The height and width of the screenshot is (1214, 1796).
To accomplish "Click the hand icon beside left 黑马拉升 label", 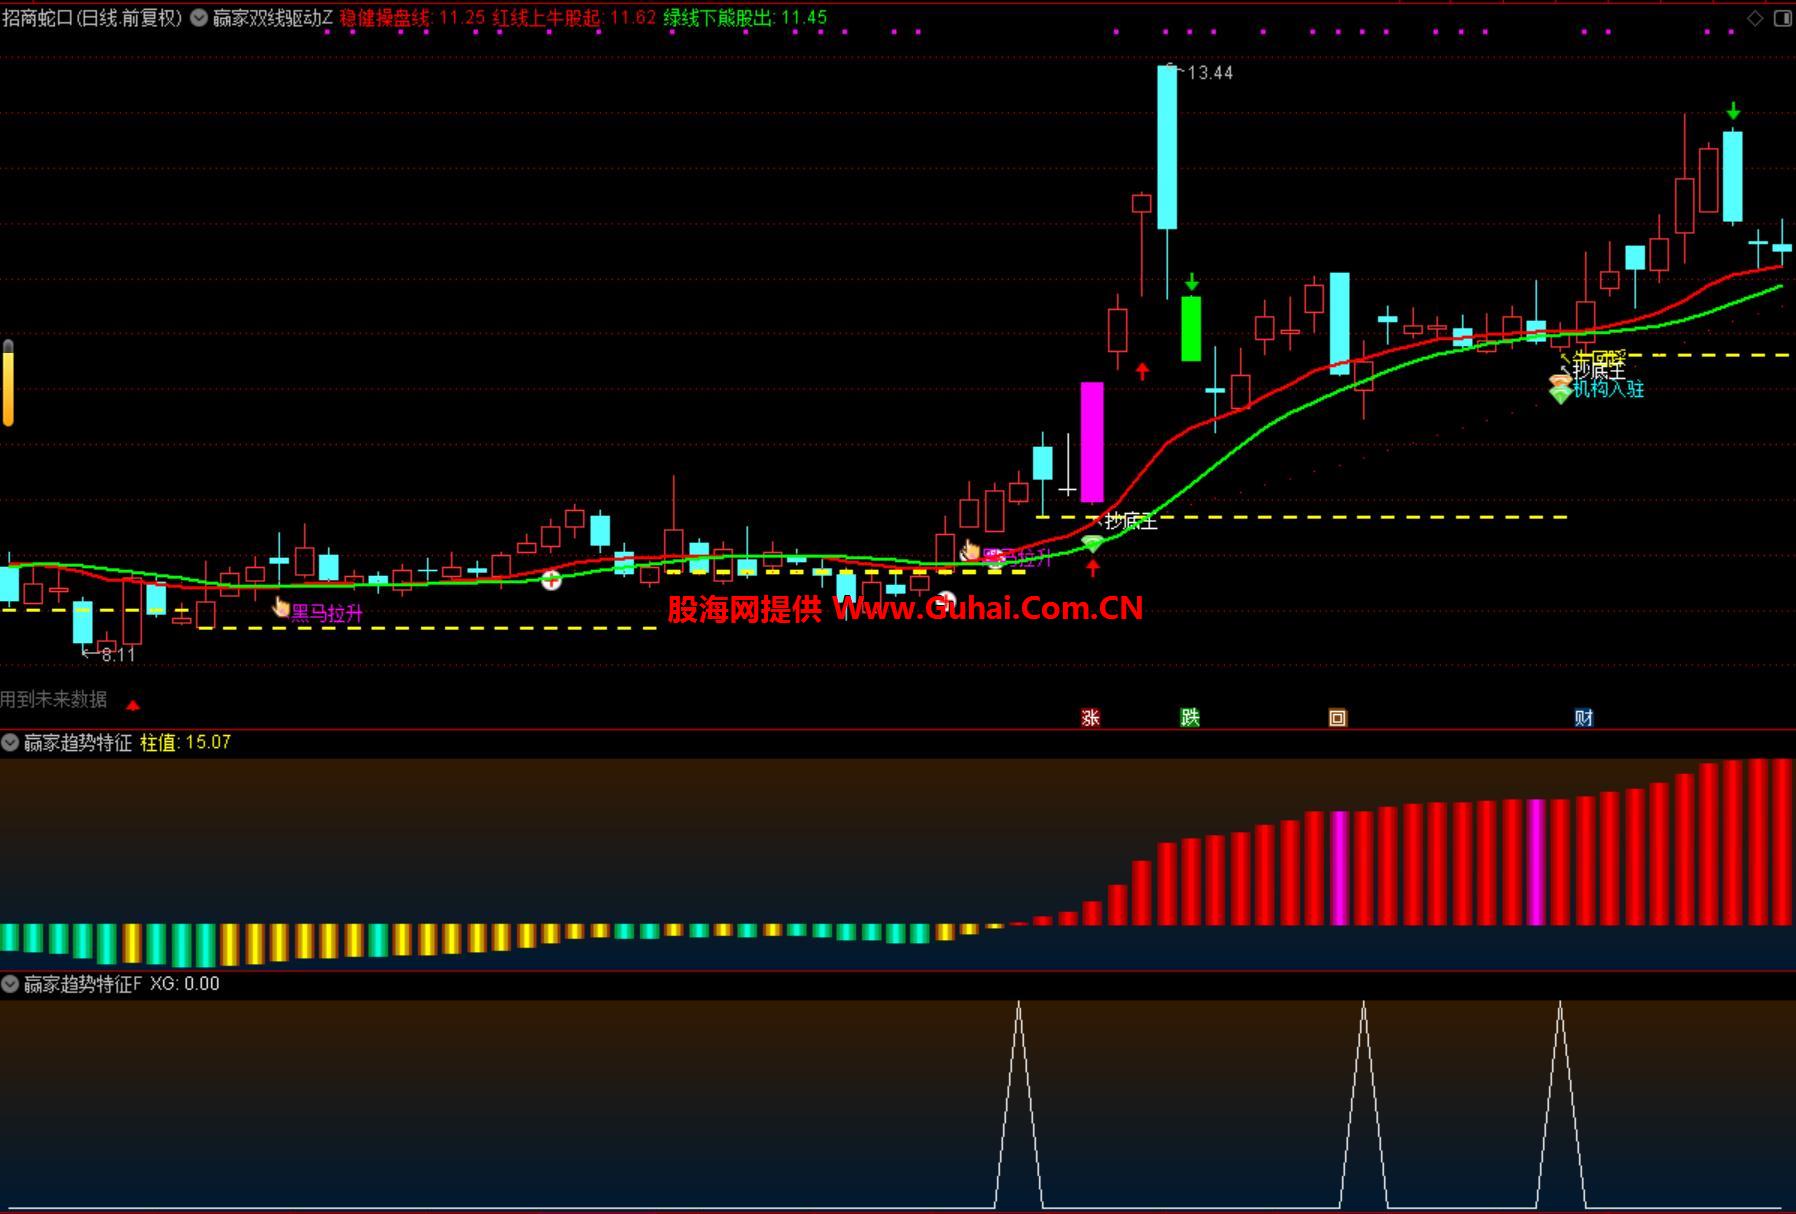I will point(281,607).
